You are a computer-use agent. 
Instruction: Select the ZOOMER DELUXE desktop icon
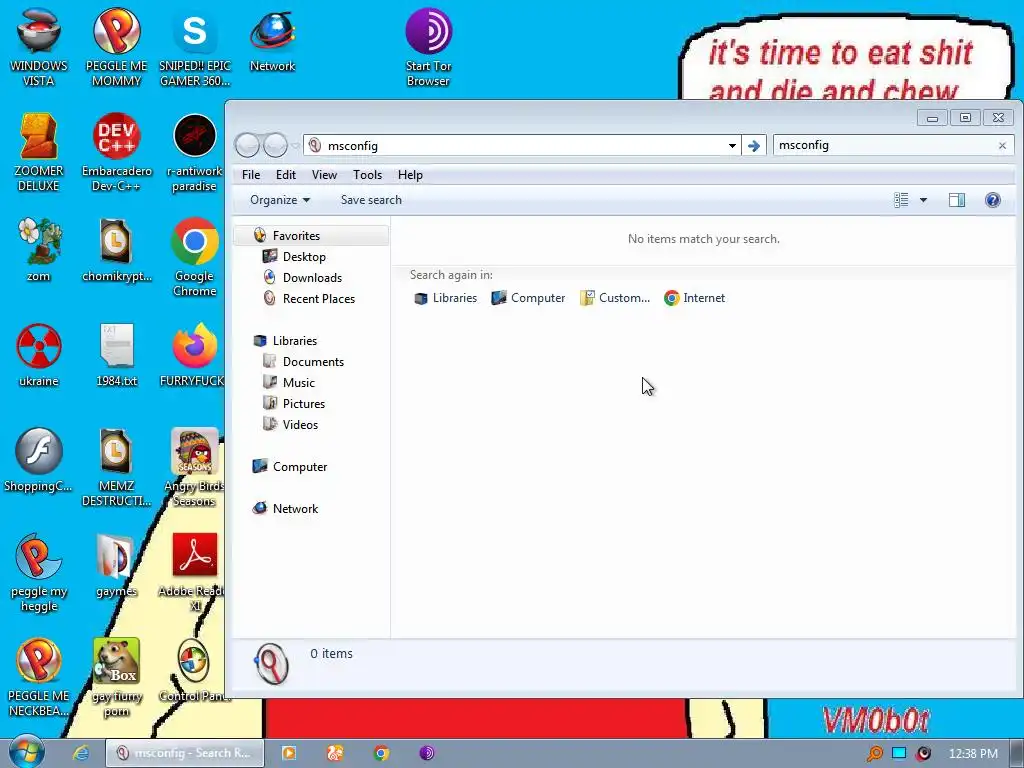pyautogui.click(x=39, y=152)
